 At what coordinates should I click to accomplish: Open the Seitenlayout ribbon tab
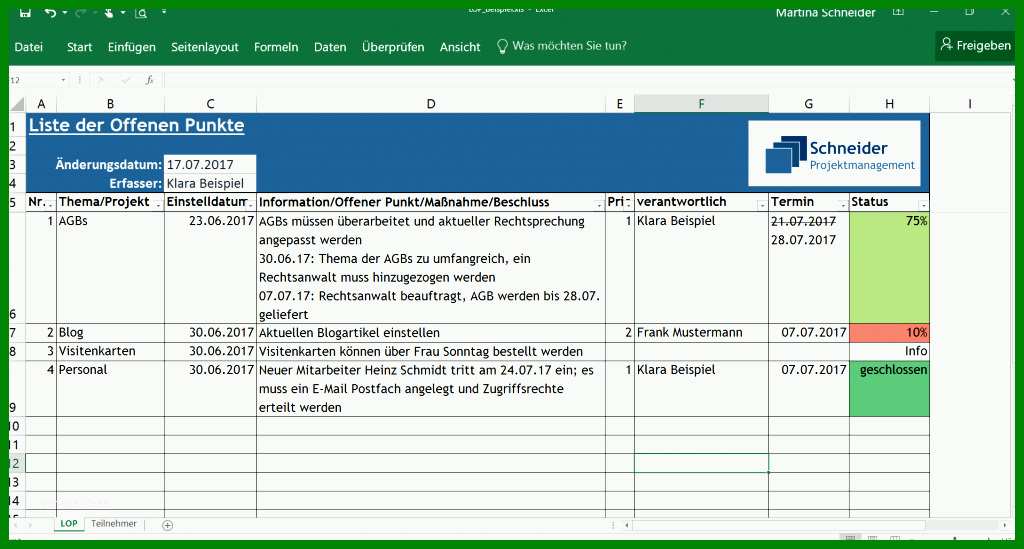click(x=204, y=47)
